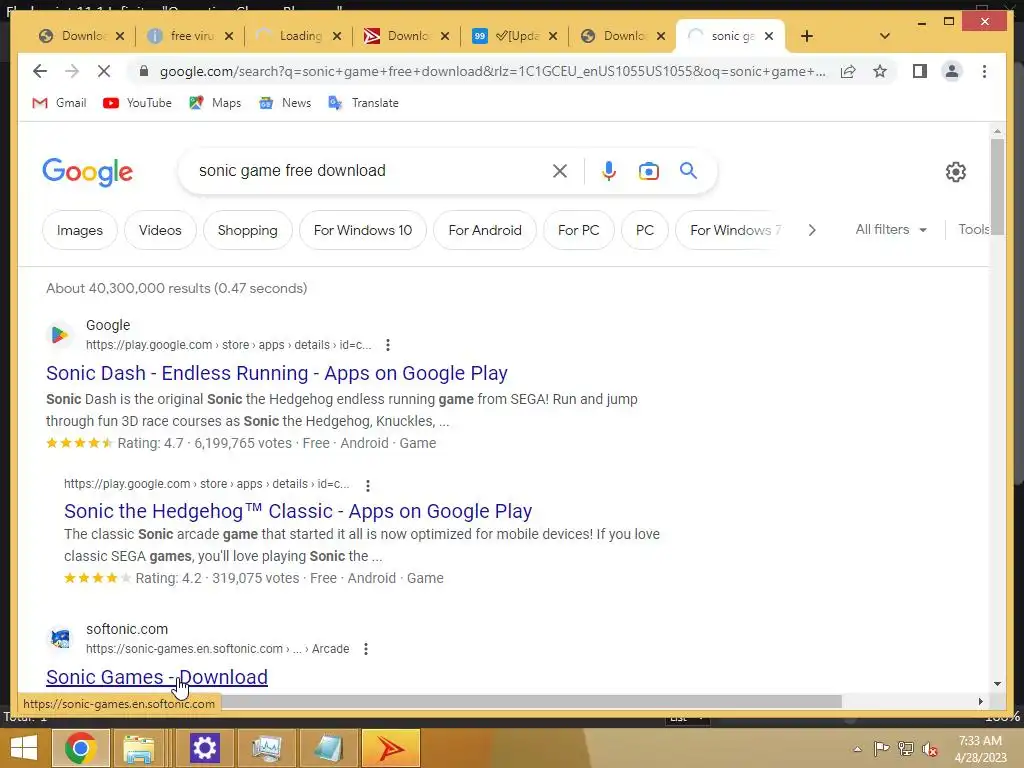This screenshot has height=768, width=1024.
Task: Click the scroll down arrow
Action: pyautogui.click(x=997, y=684)
